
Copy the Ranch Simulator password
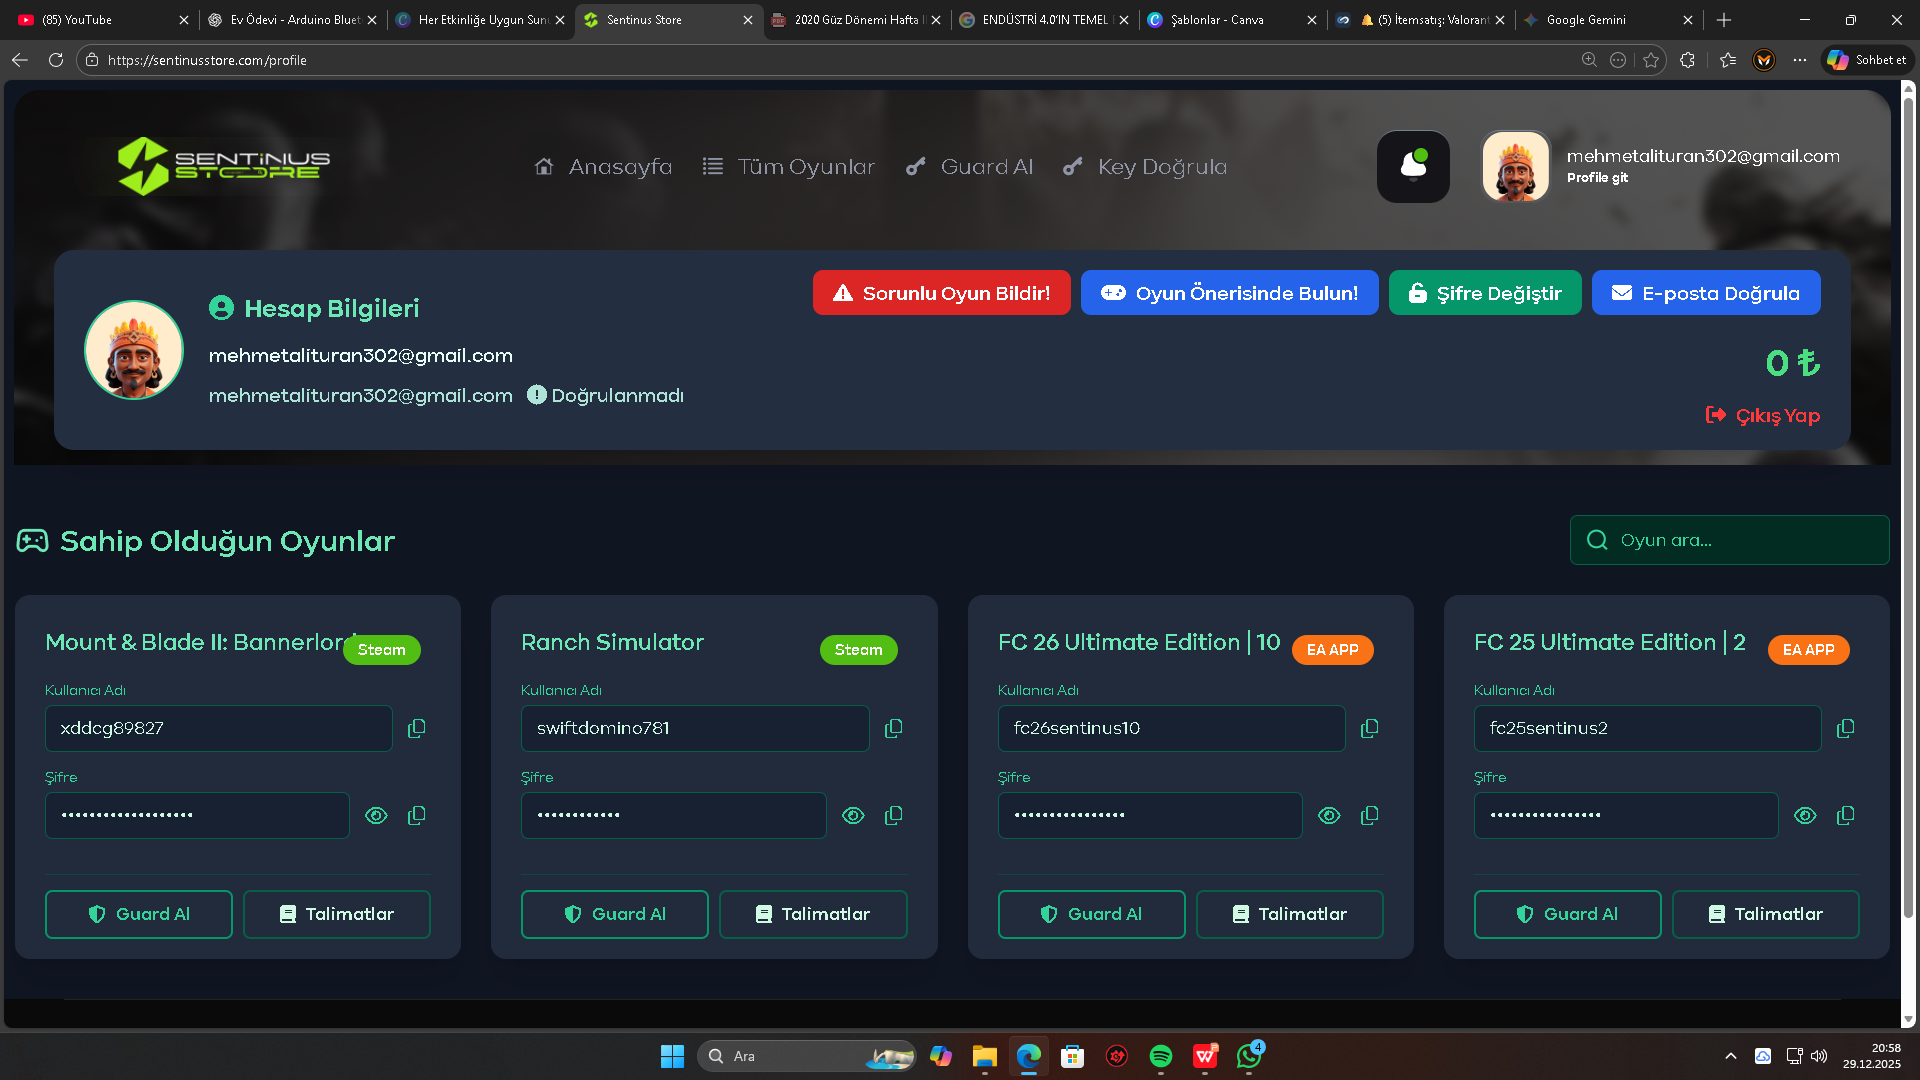894,816
